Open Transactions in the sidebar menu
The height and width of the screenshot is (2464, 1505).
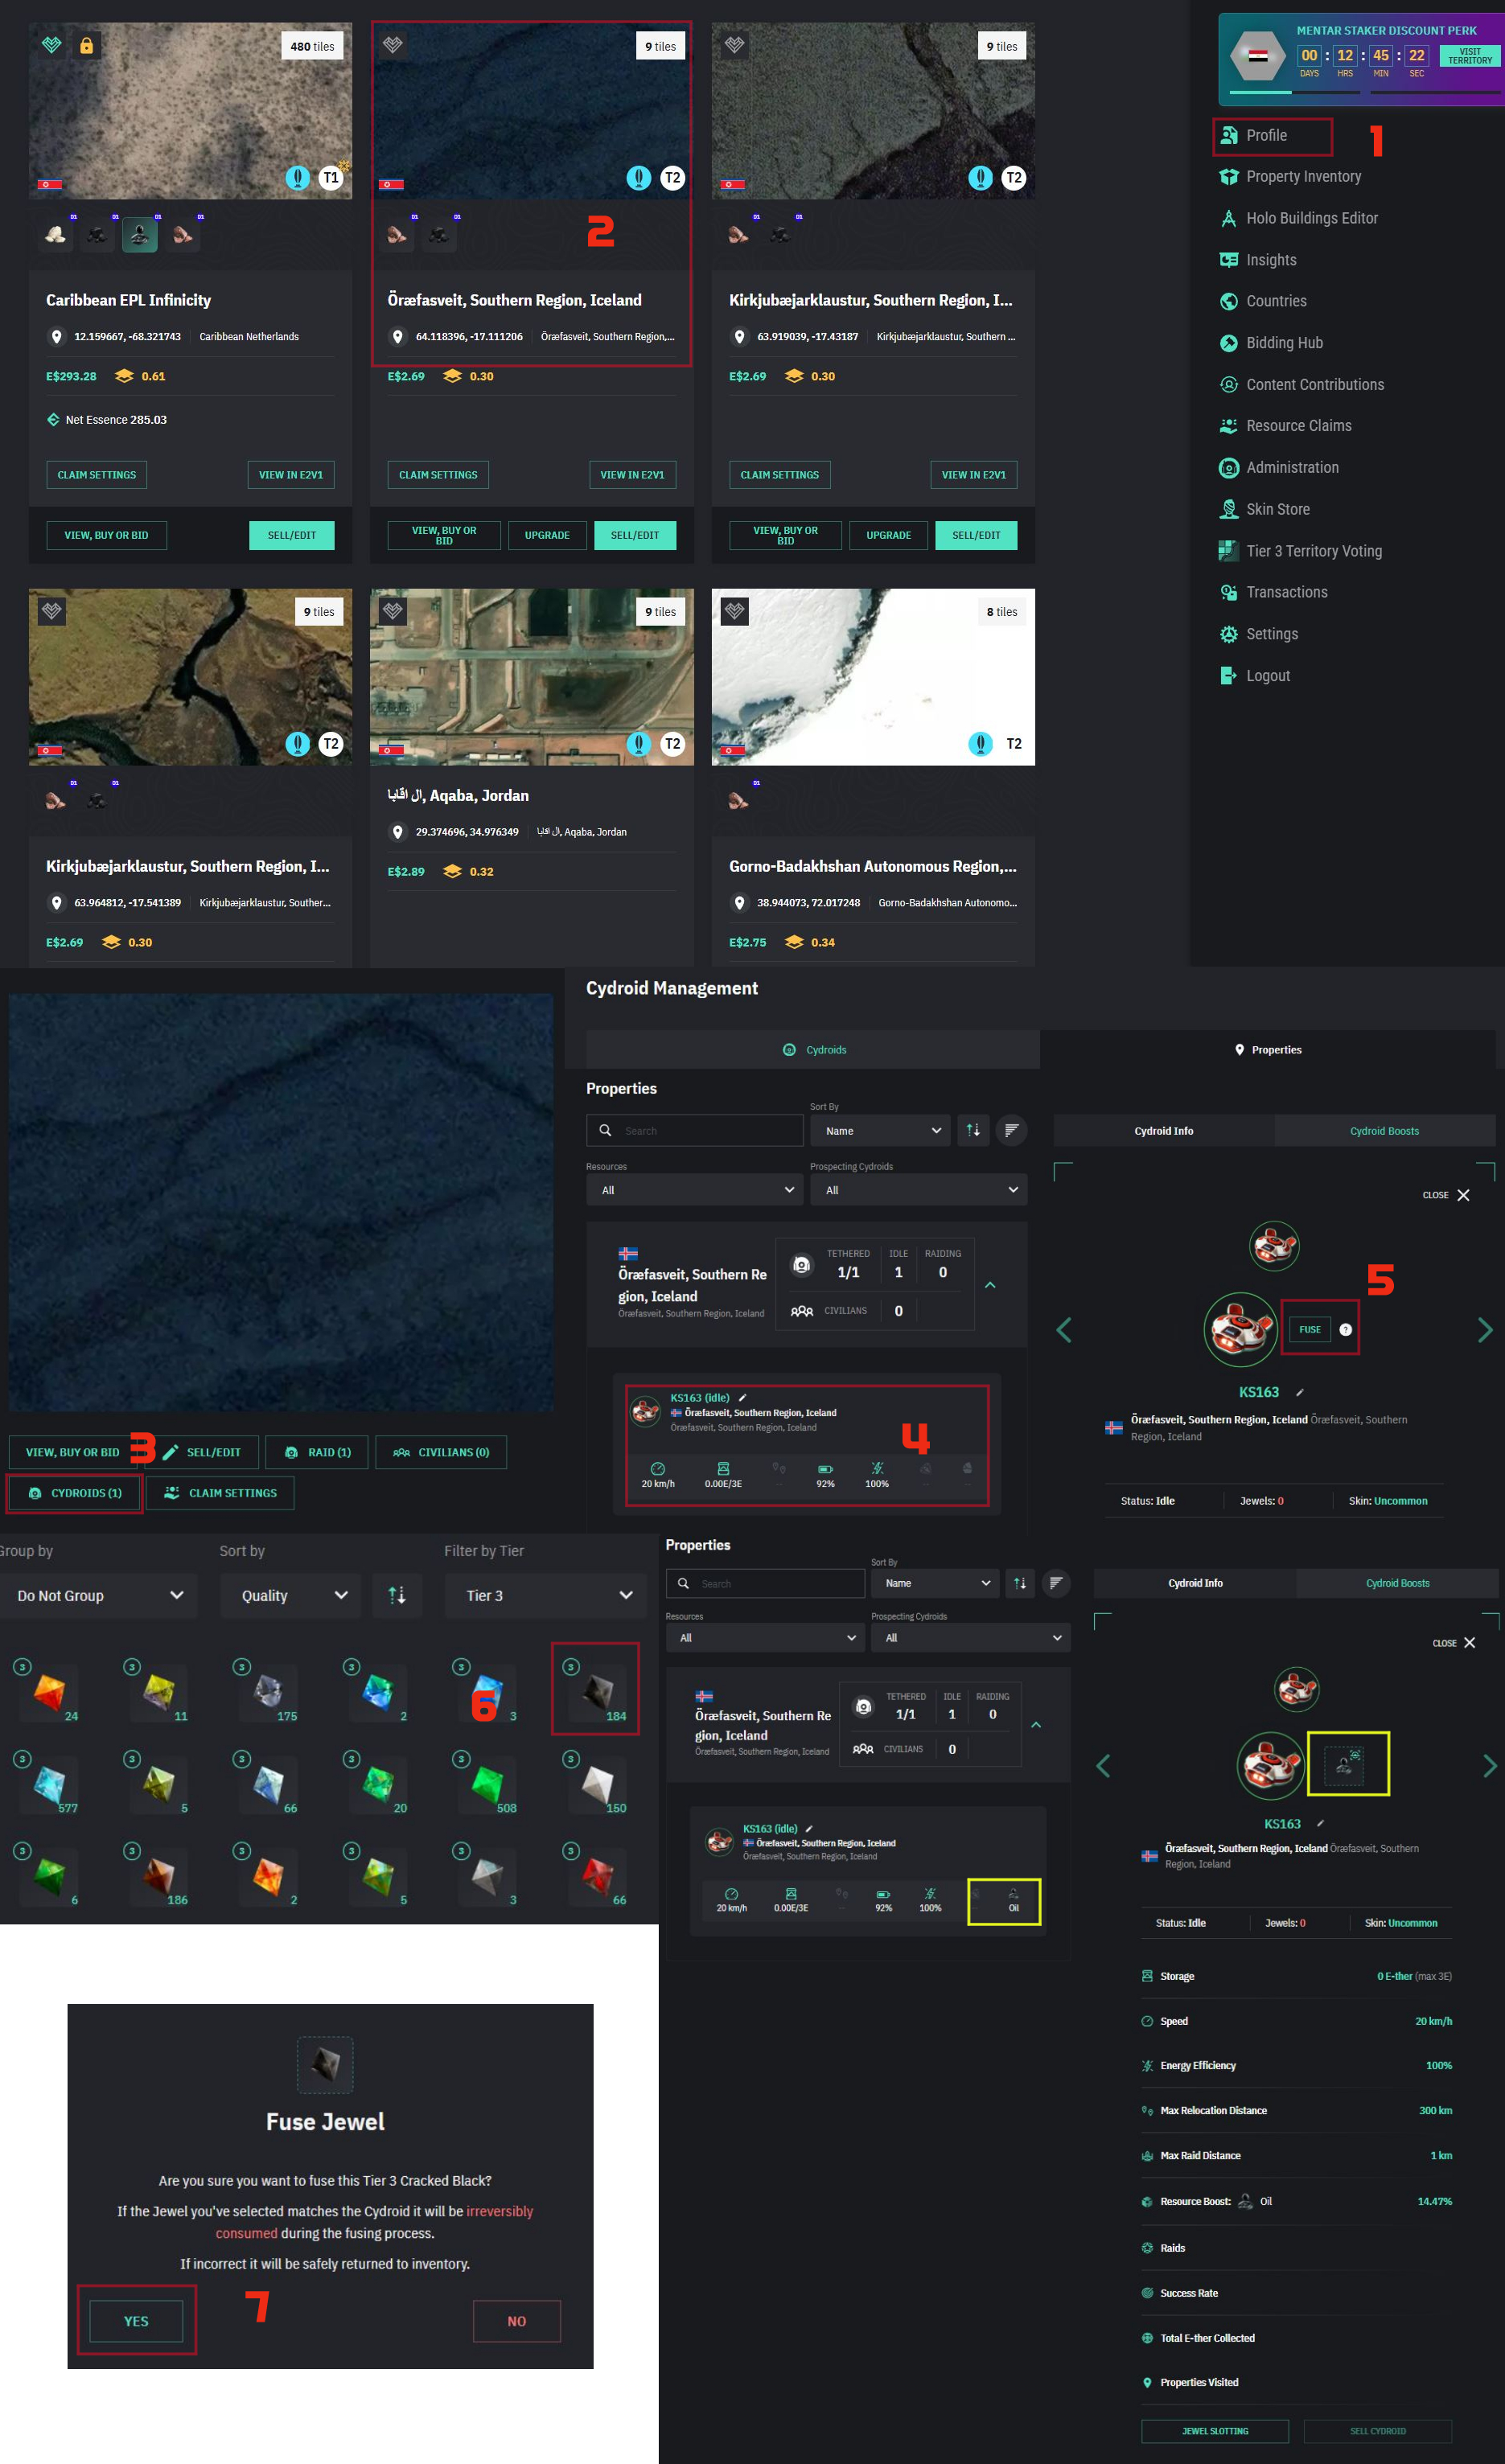point(1287,592)
